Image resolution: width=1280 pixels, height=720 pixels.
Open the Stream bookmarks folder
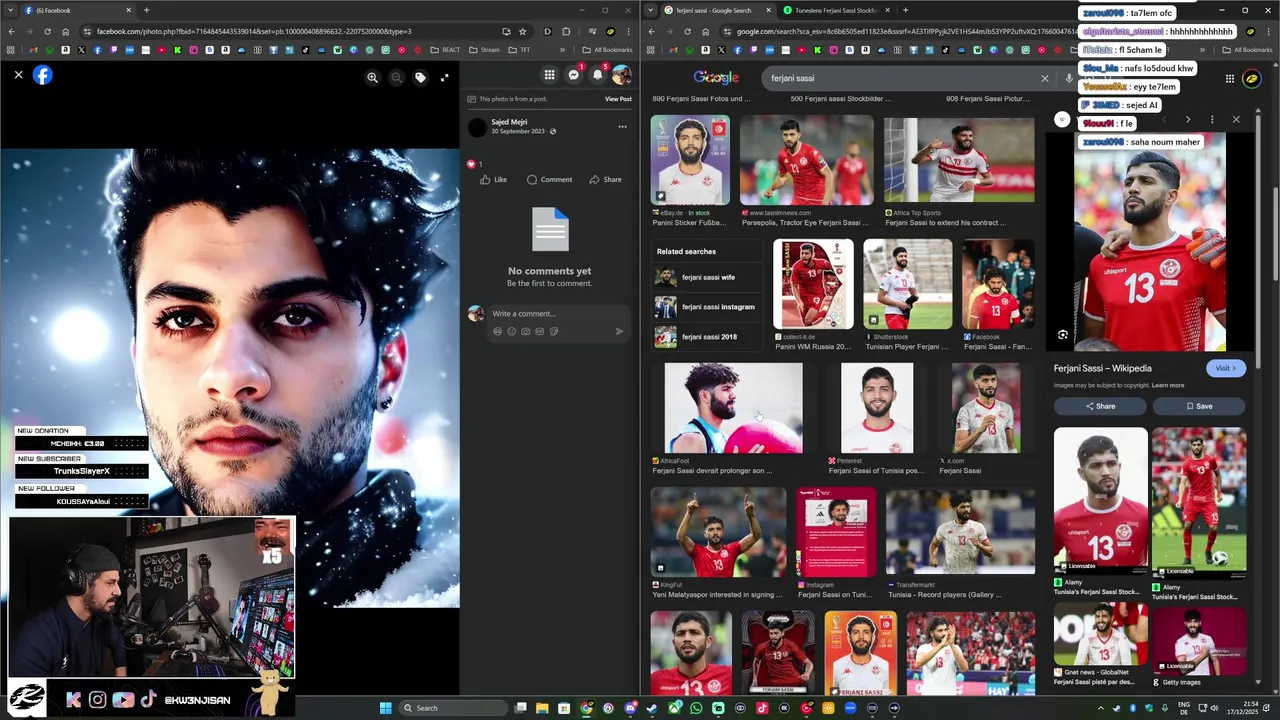point(485,50)
